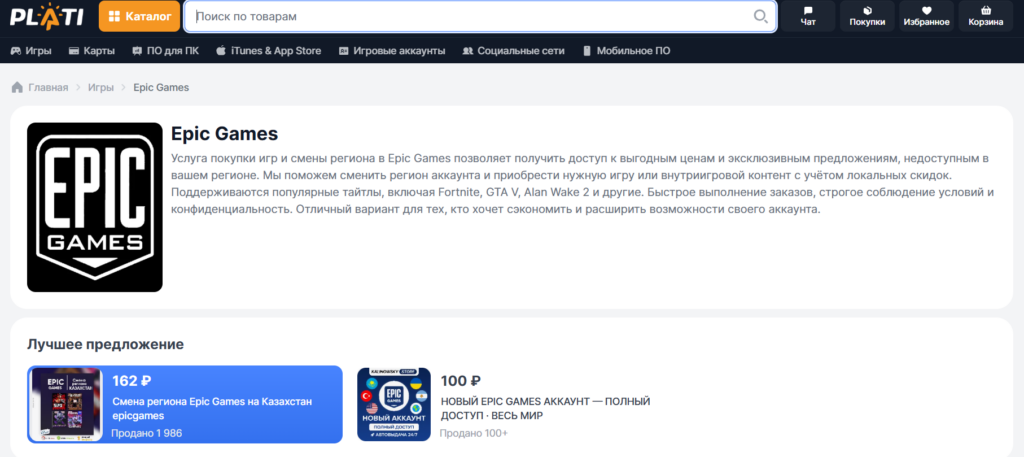Click Продано 1 986 text
Image resolution: width=1024 pixels, height=457 pixels.
point(147,433)
